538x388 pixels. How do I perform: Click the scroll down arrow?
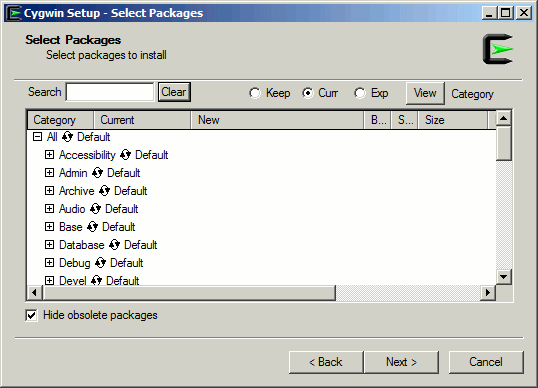pyautogui.click(x=504, y=277)
